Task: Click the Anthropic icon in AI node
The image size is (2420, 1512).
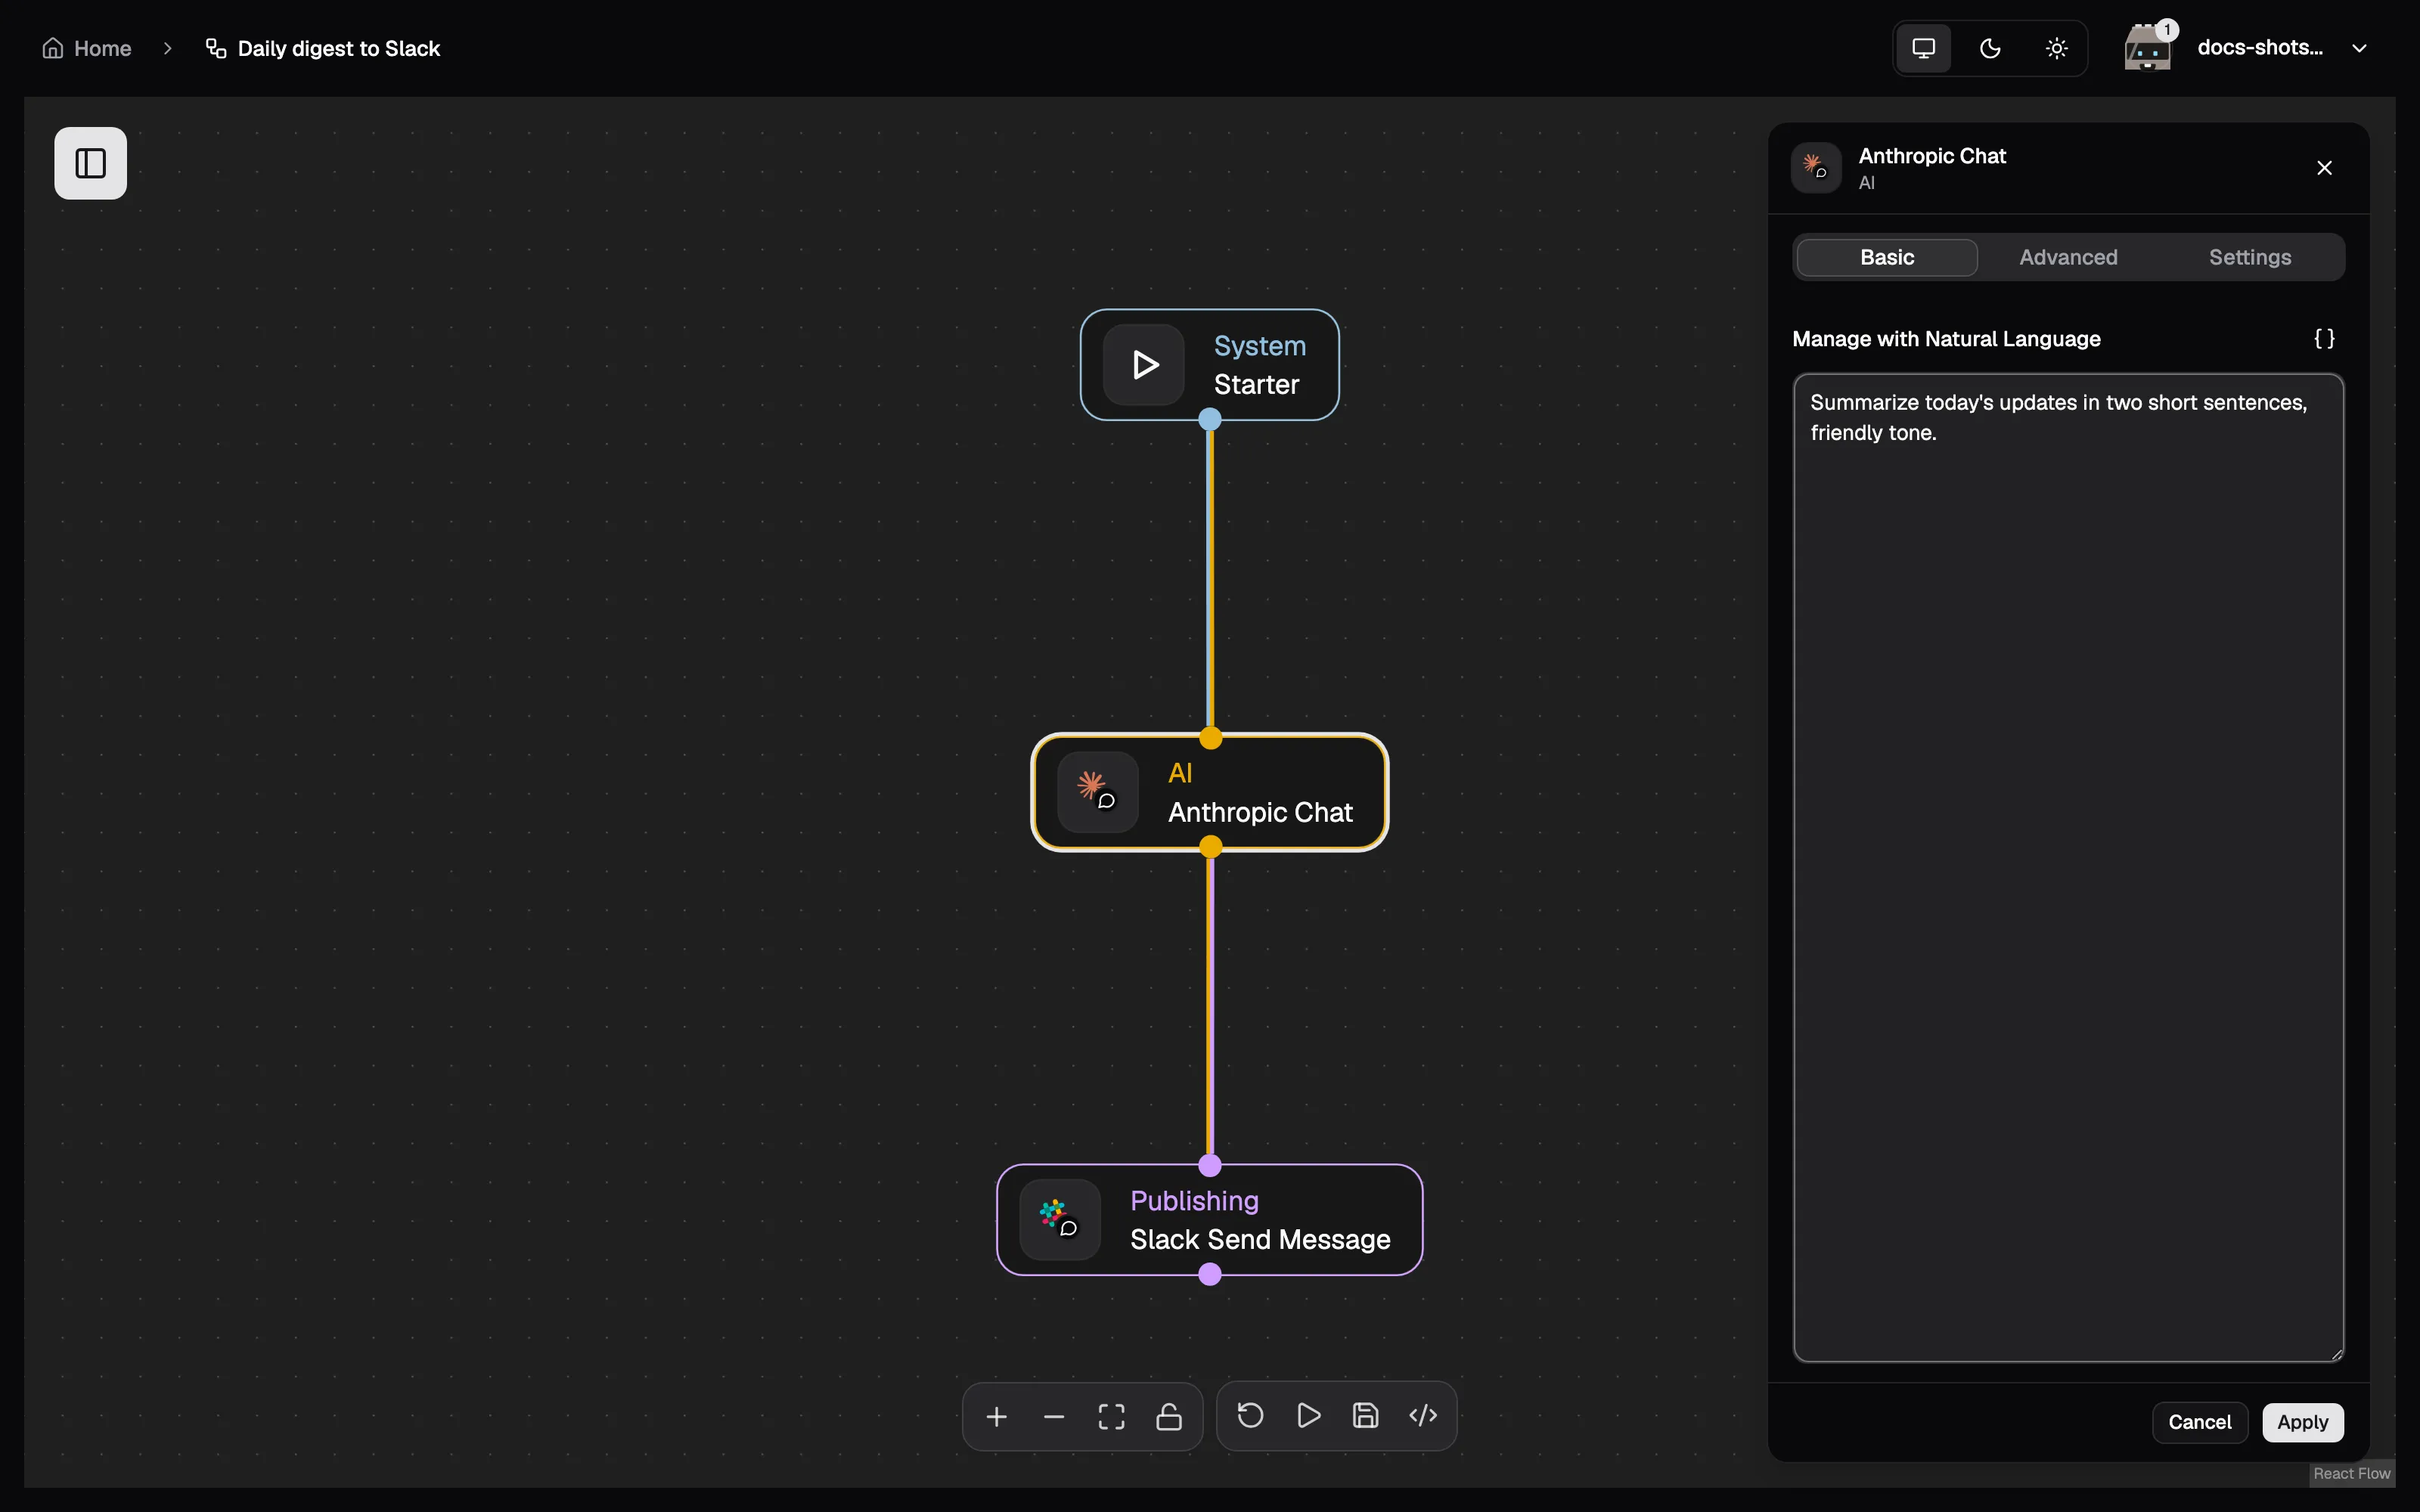Action: pos(1098,792)
